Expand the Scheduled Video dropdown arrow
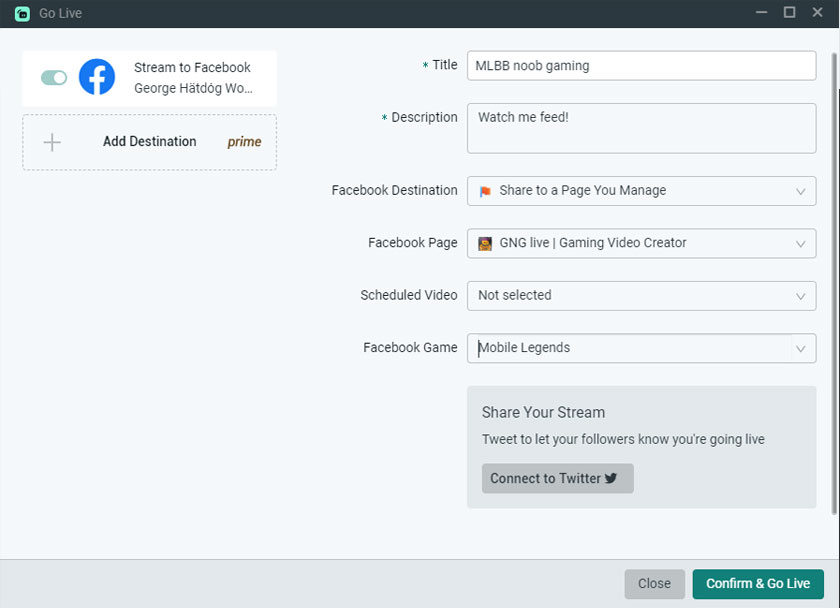The height and width of the screenshot is (608, 840). [x=800, y=296]
